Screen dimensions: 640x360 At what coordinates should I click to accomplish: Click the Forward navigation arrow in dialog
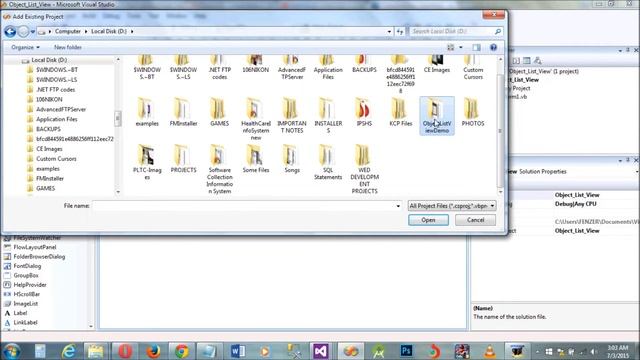(x=23, y=31)
